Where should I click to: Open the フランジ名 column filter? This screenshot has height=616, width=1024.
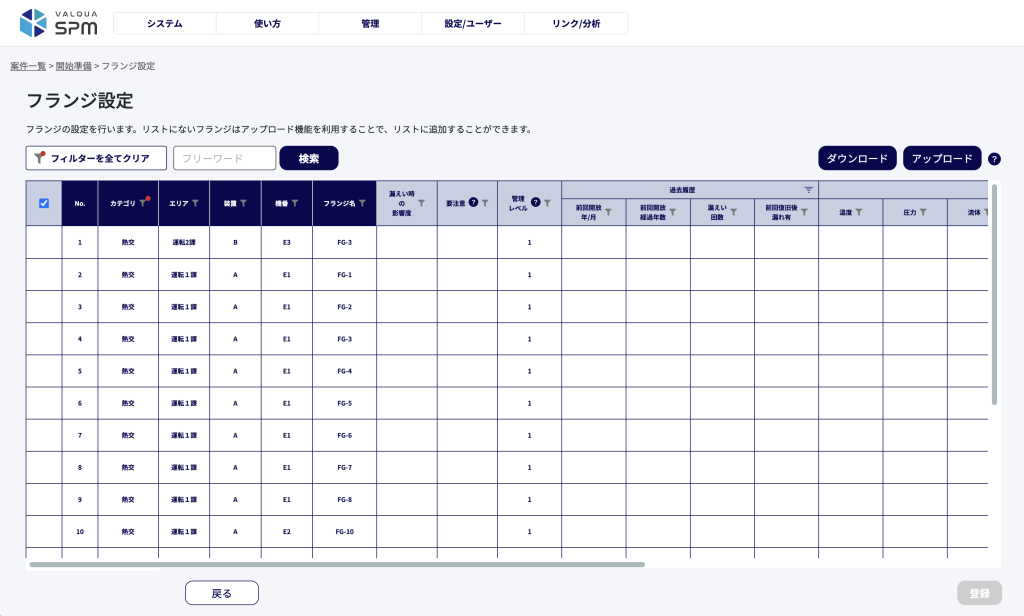click(362, 203)
